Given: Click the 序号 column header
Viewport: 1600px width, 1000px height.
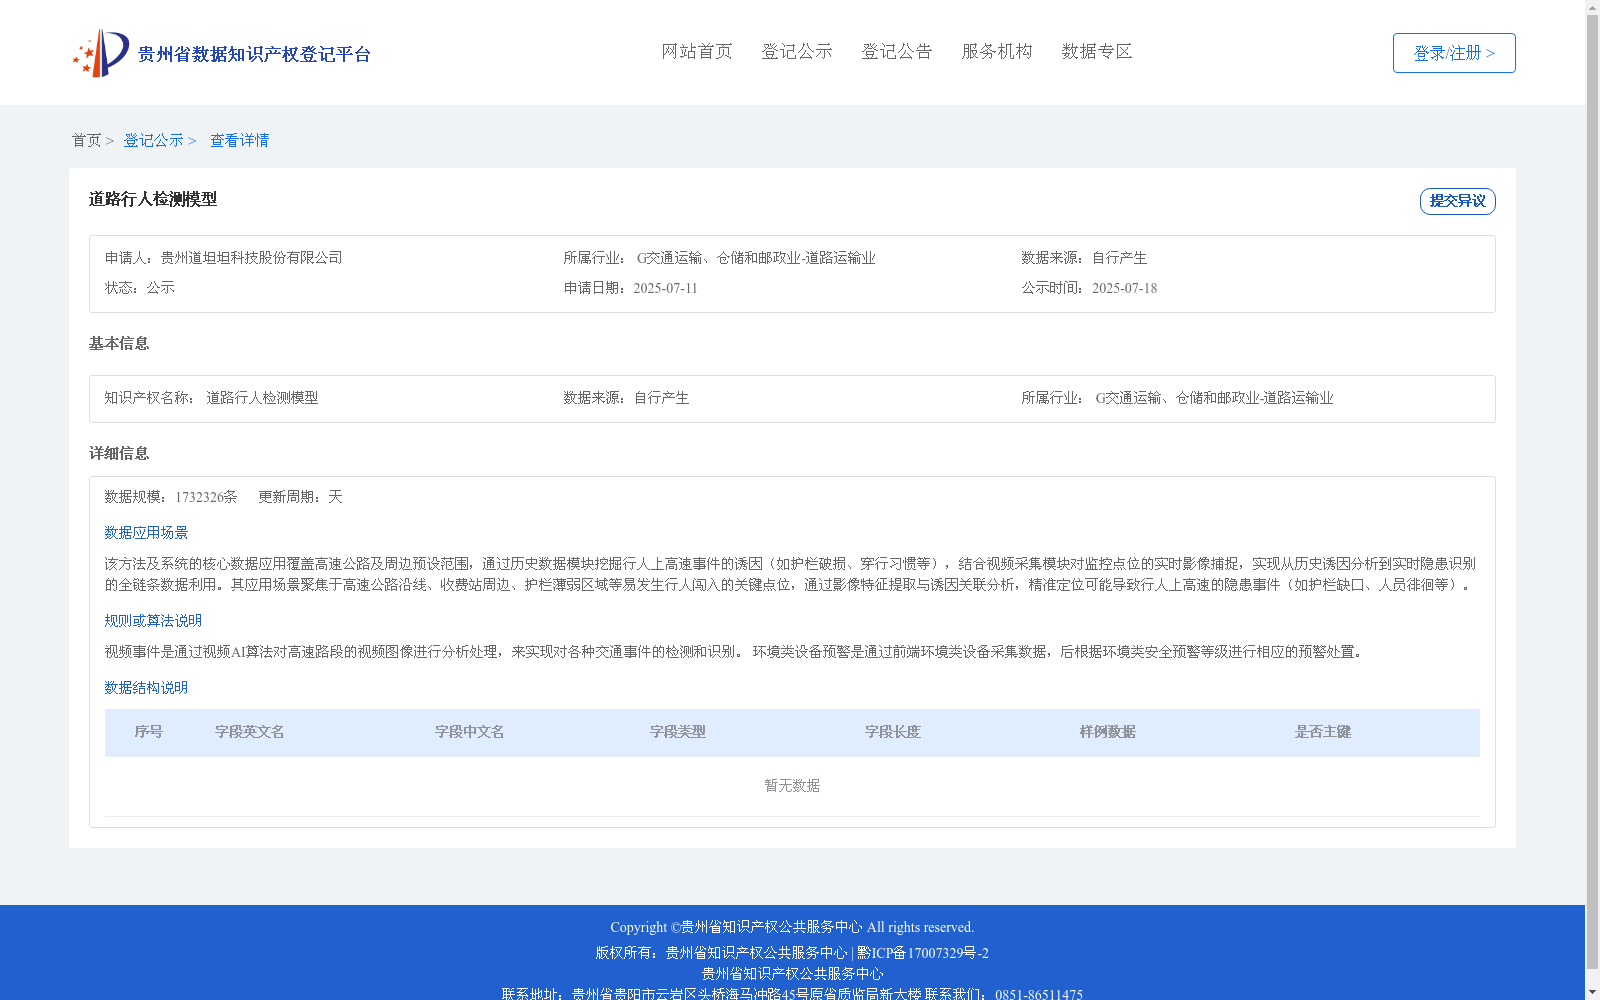Looking at the screenshot, I should point(149,732).
